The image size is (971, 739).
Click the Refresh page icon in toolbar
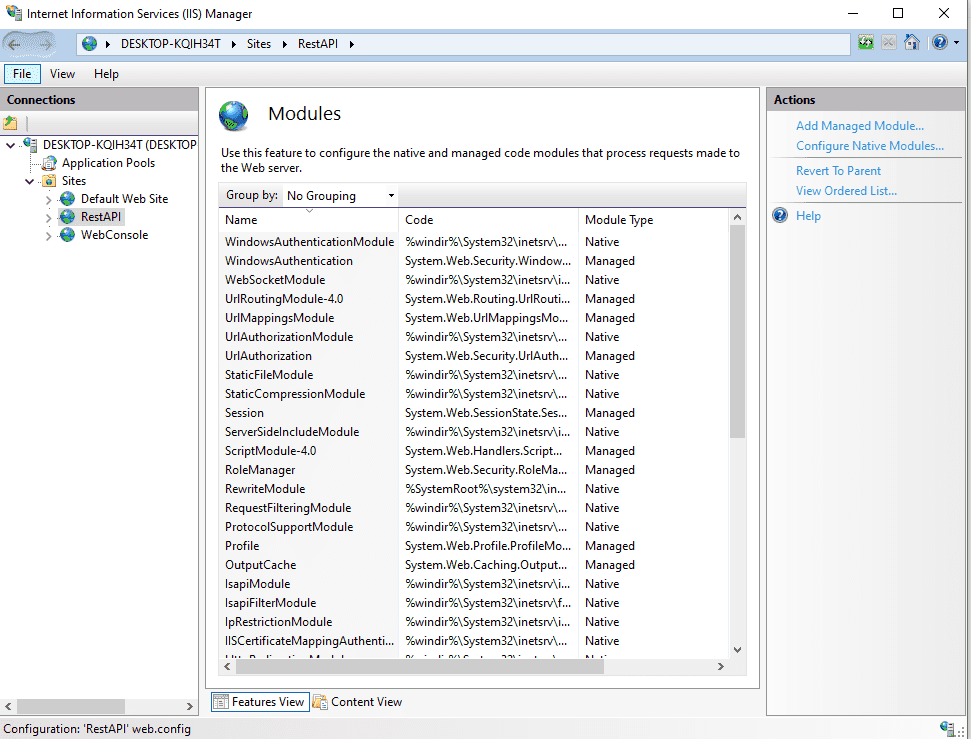click(x=866, y=42)
